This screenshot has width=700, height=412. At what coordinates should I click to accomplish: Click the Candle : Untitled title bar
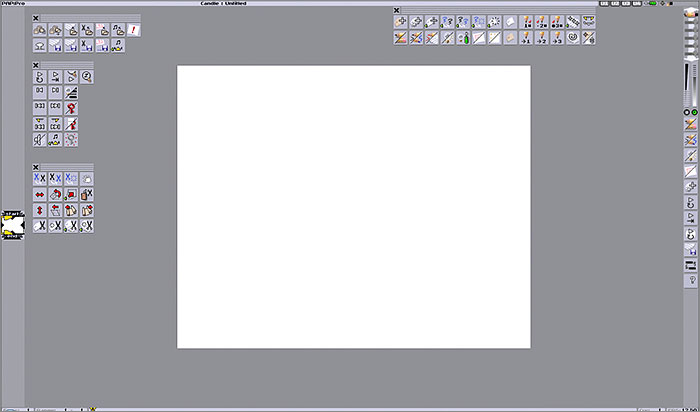(x=349, y=4)
